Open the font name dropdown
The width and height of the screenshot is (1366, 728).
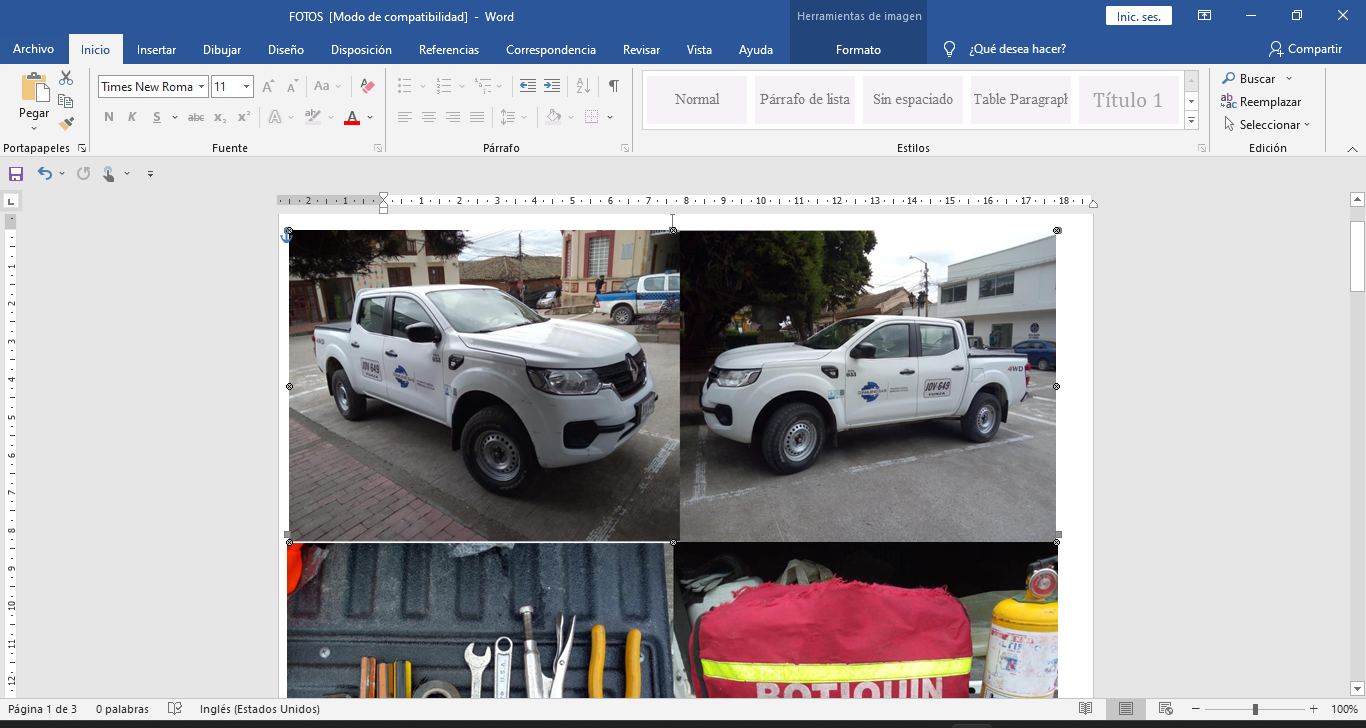201,87
